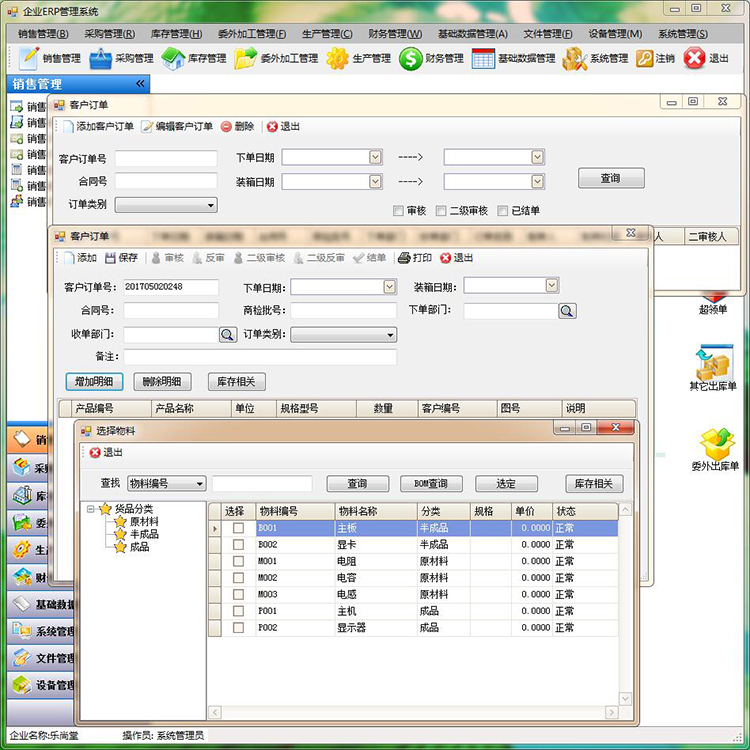Open 基础数据管理(A) menu
Viewport: 750px width, 750px height.
[x=473, y=33]
